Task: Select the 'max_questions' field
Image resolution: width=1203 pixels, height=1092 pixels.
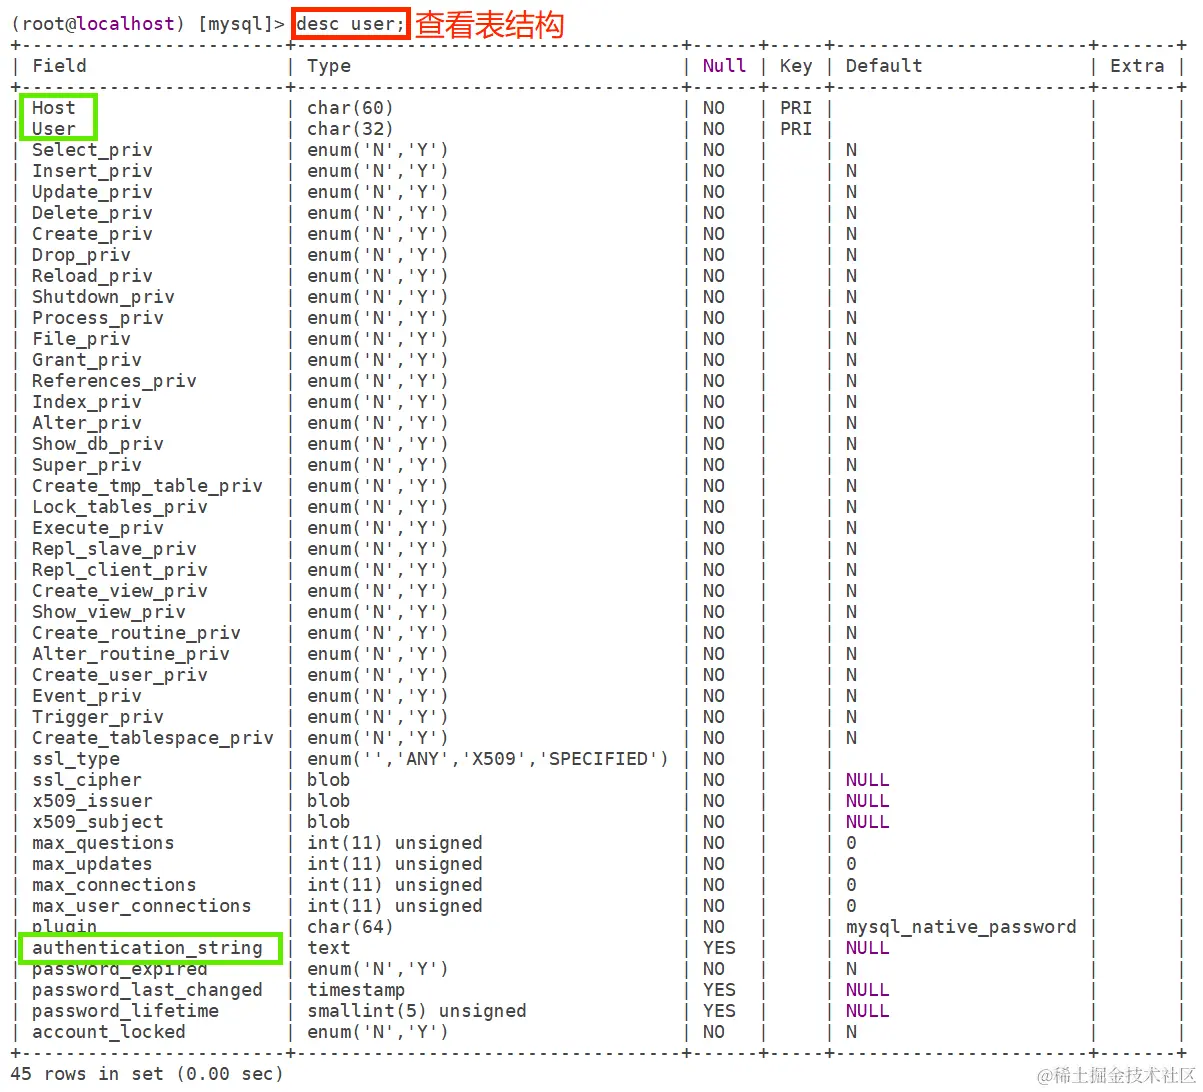Action: [x=103, y=843]
